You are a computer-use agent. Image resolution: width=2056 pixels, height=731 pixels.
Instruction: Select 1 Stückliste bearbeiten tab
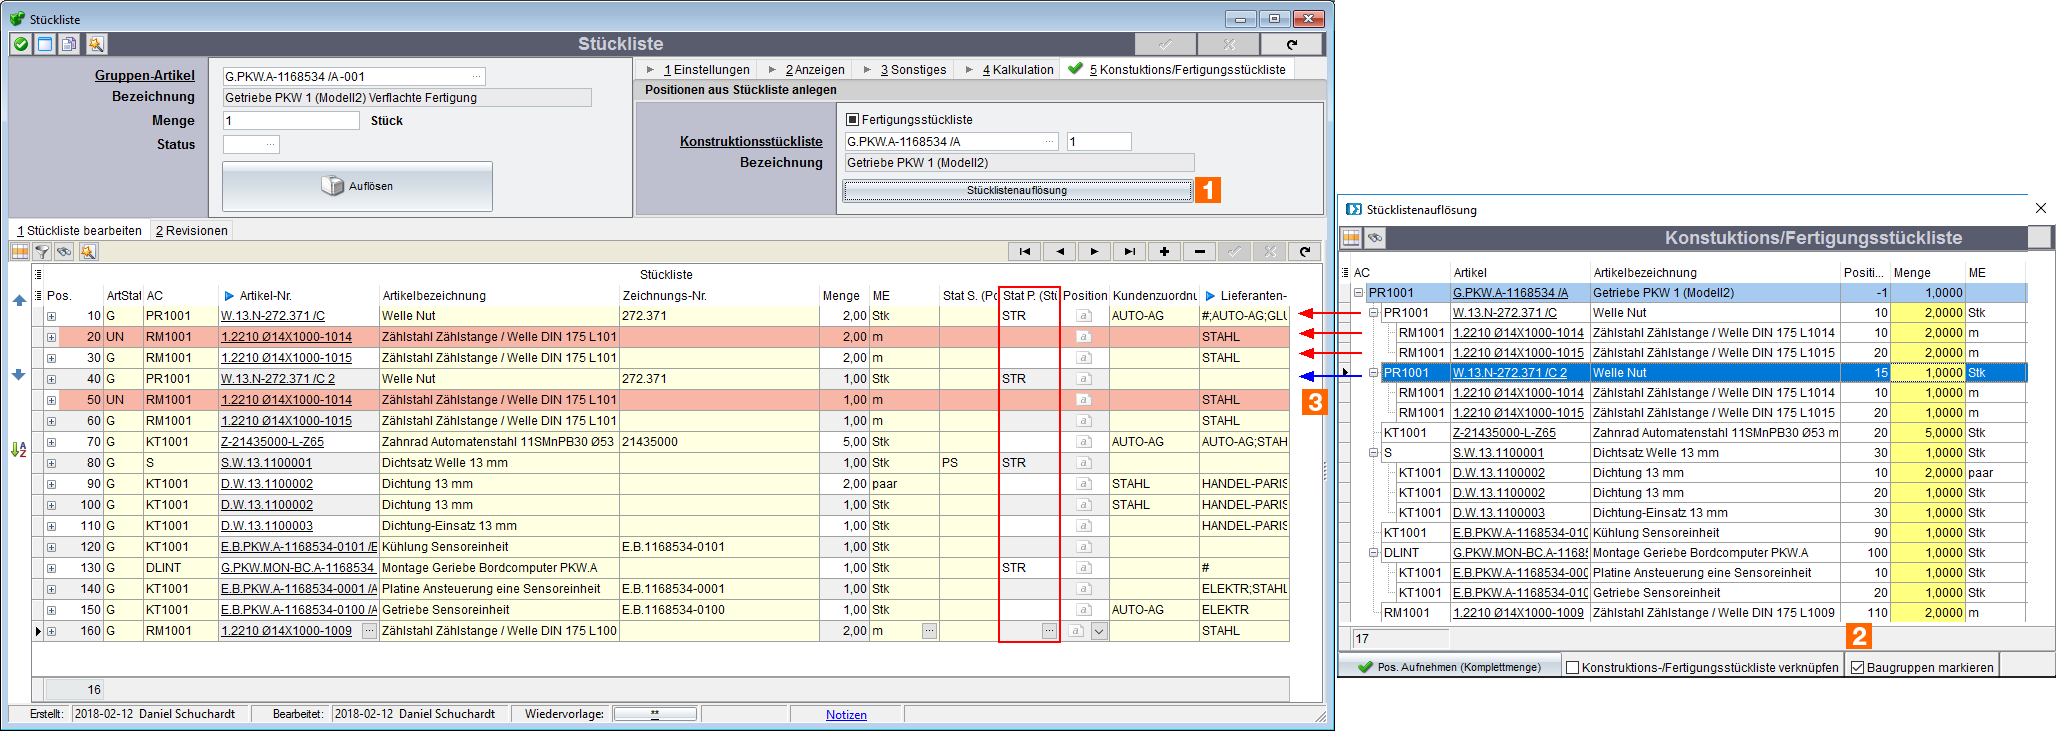[x=80, y=231]
